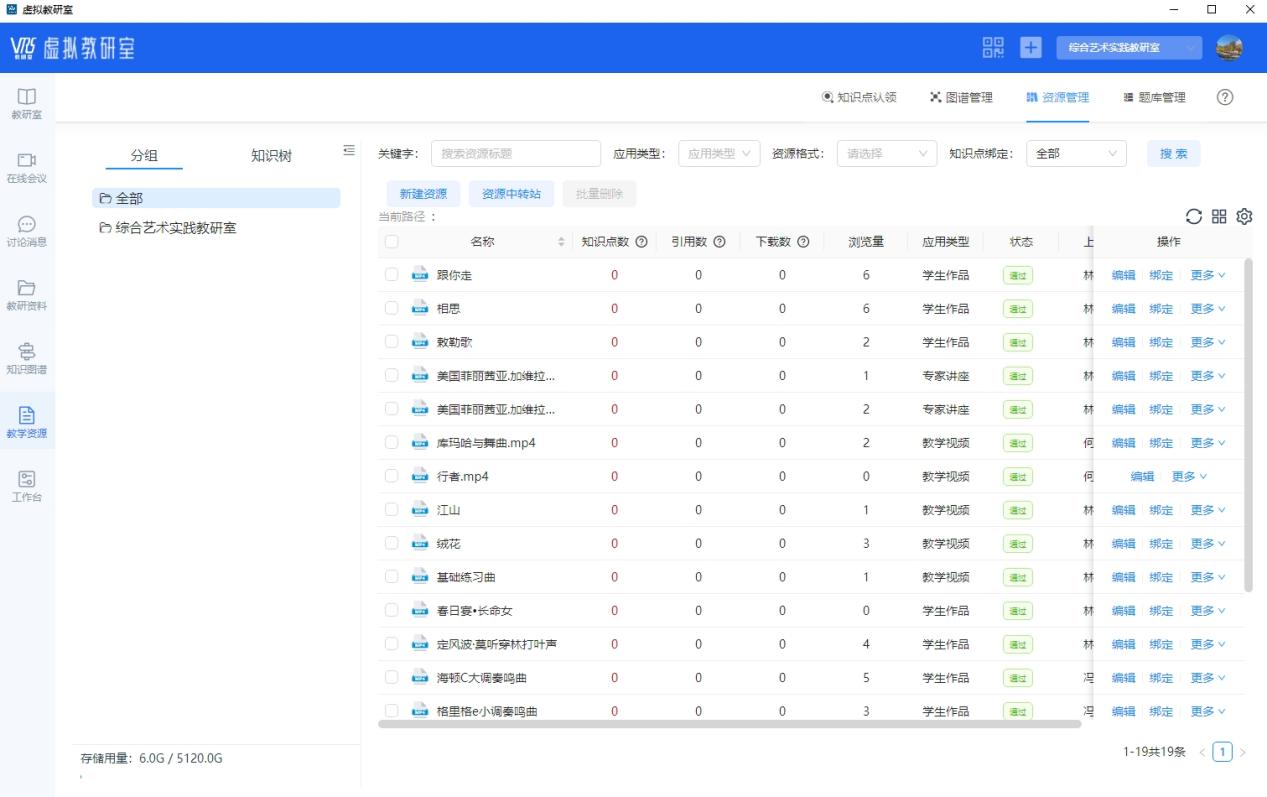Viewport: 1267px width, 797px height.
Task: Open 工作台 sidebar icon
Action: click(x=27, y=486)
